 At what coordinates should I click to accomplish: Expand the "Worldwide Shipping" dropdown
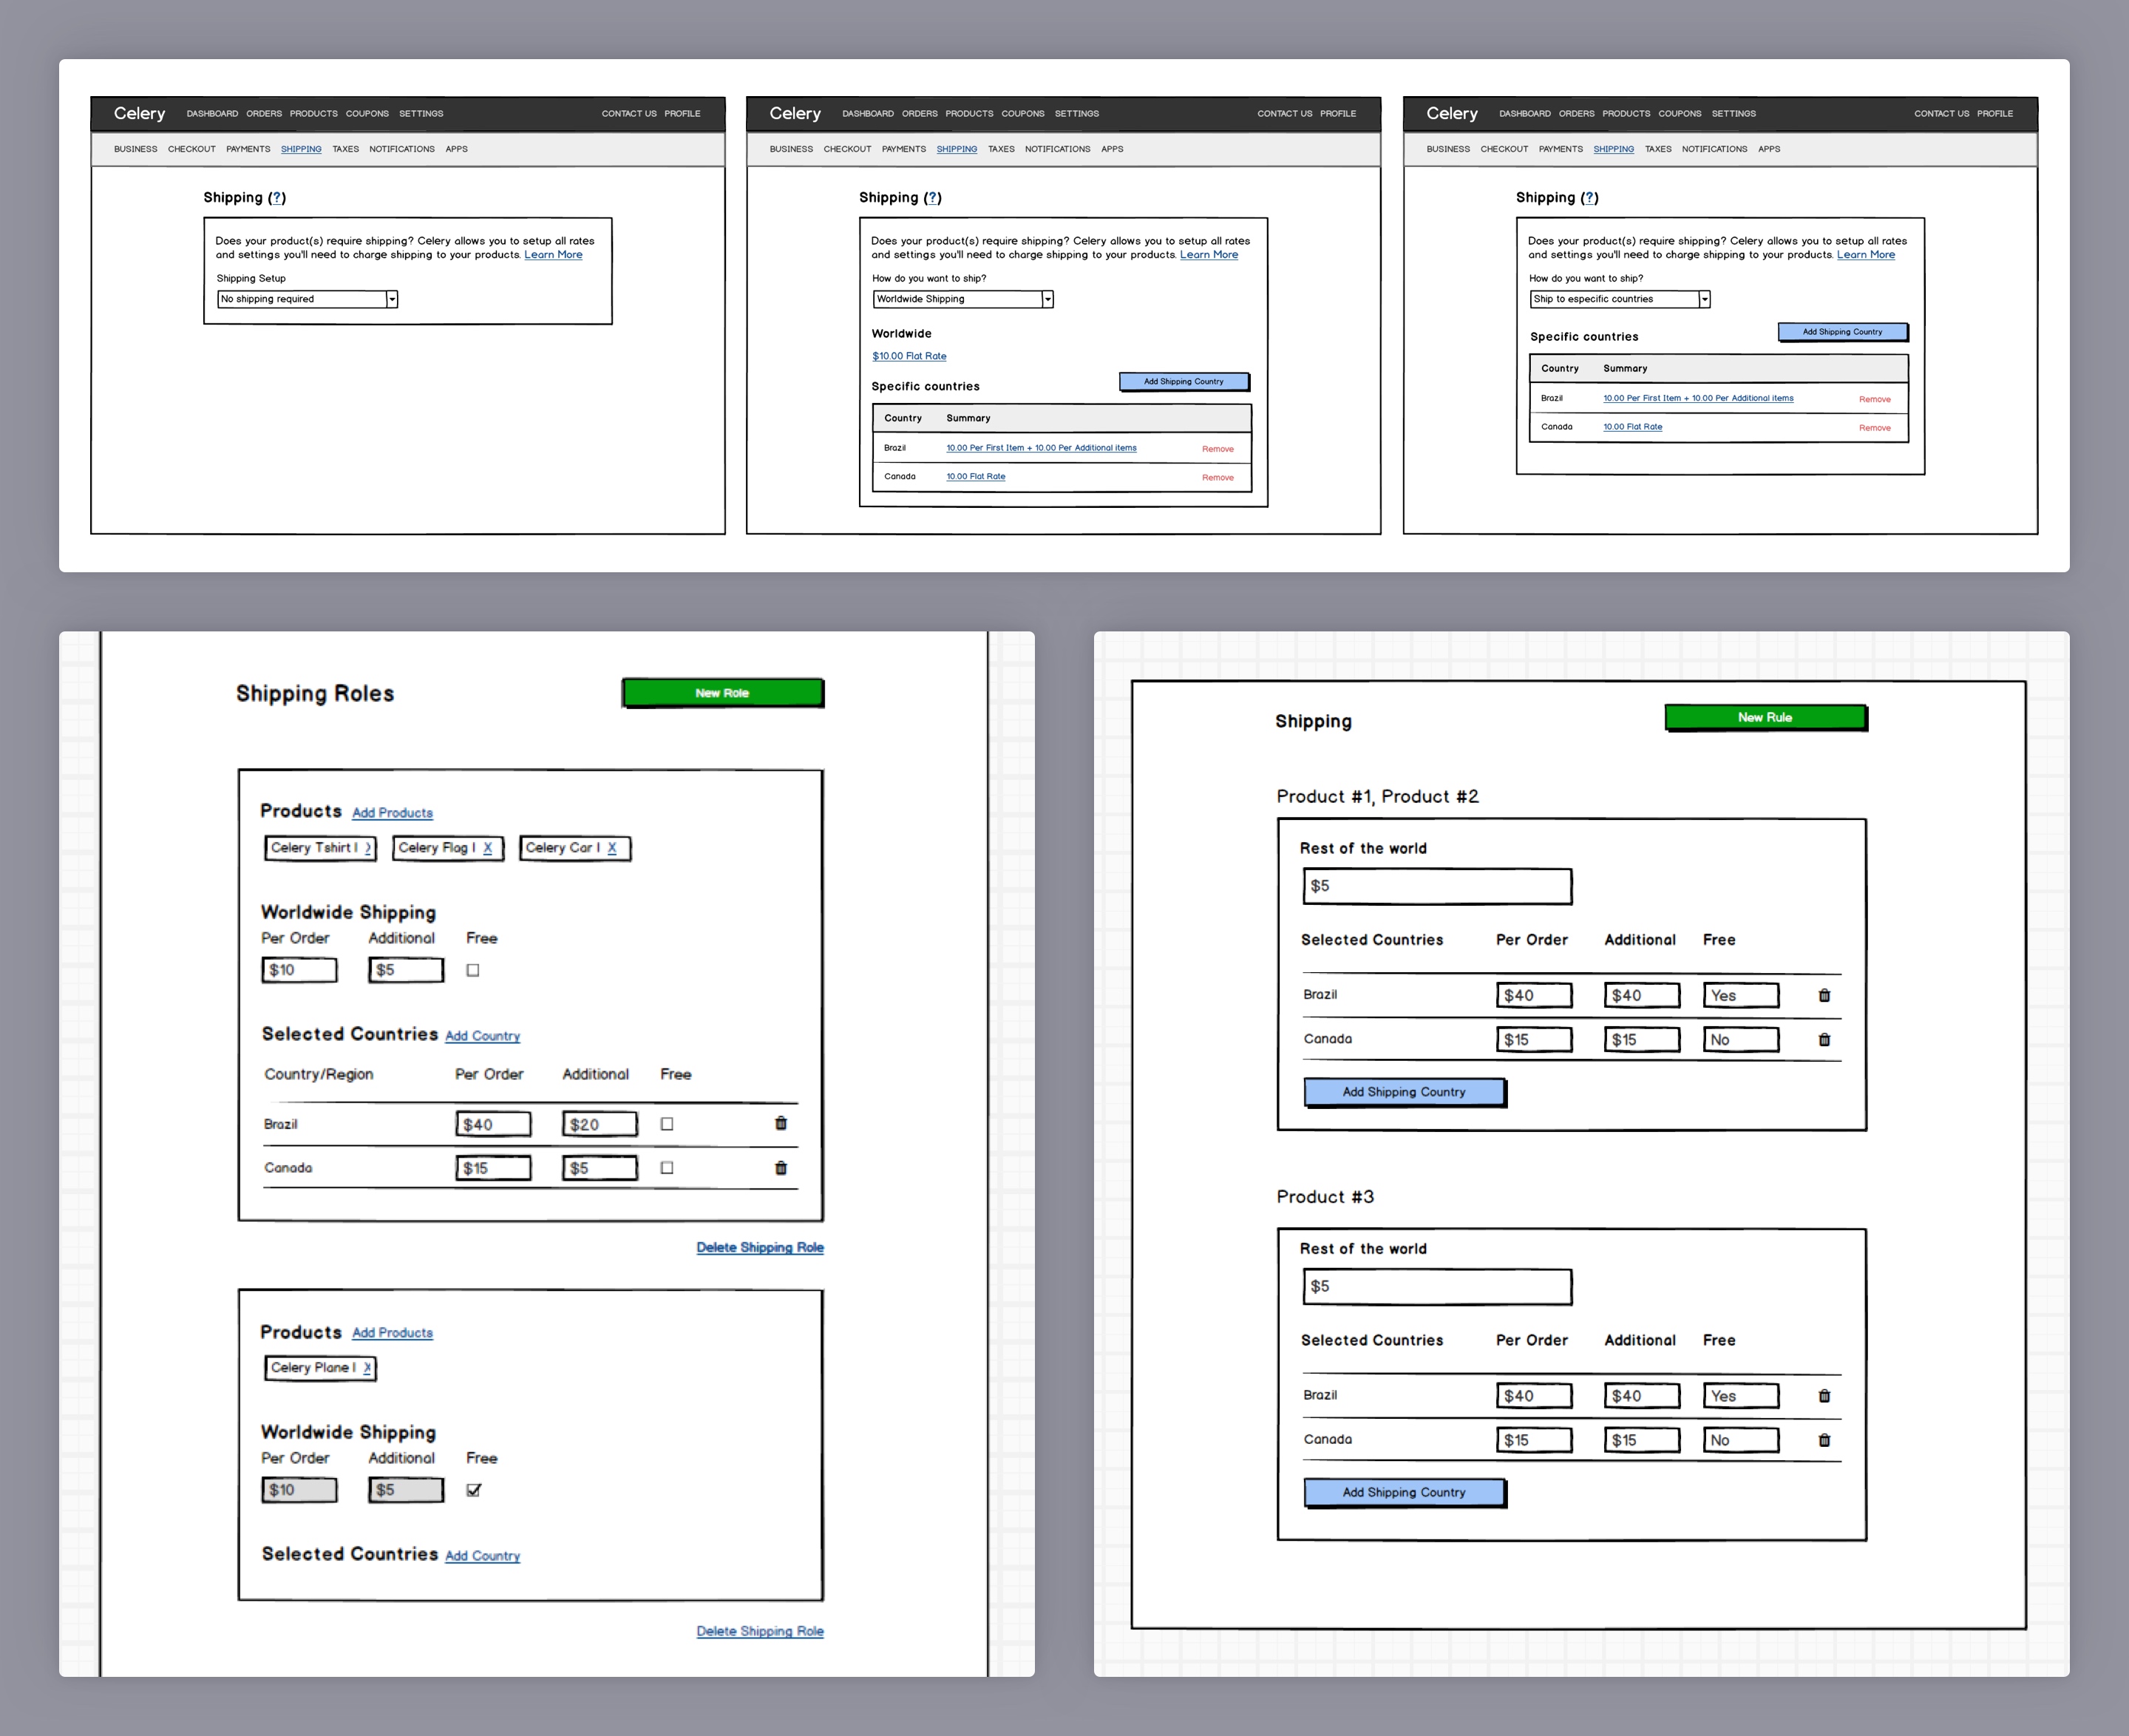click(1047, 299)
